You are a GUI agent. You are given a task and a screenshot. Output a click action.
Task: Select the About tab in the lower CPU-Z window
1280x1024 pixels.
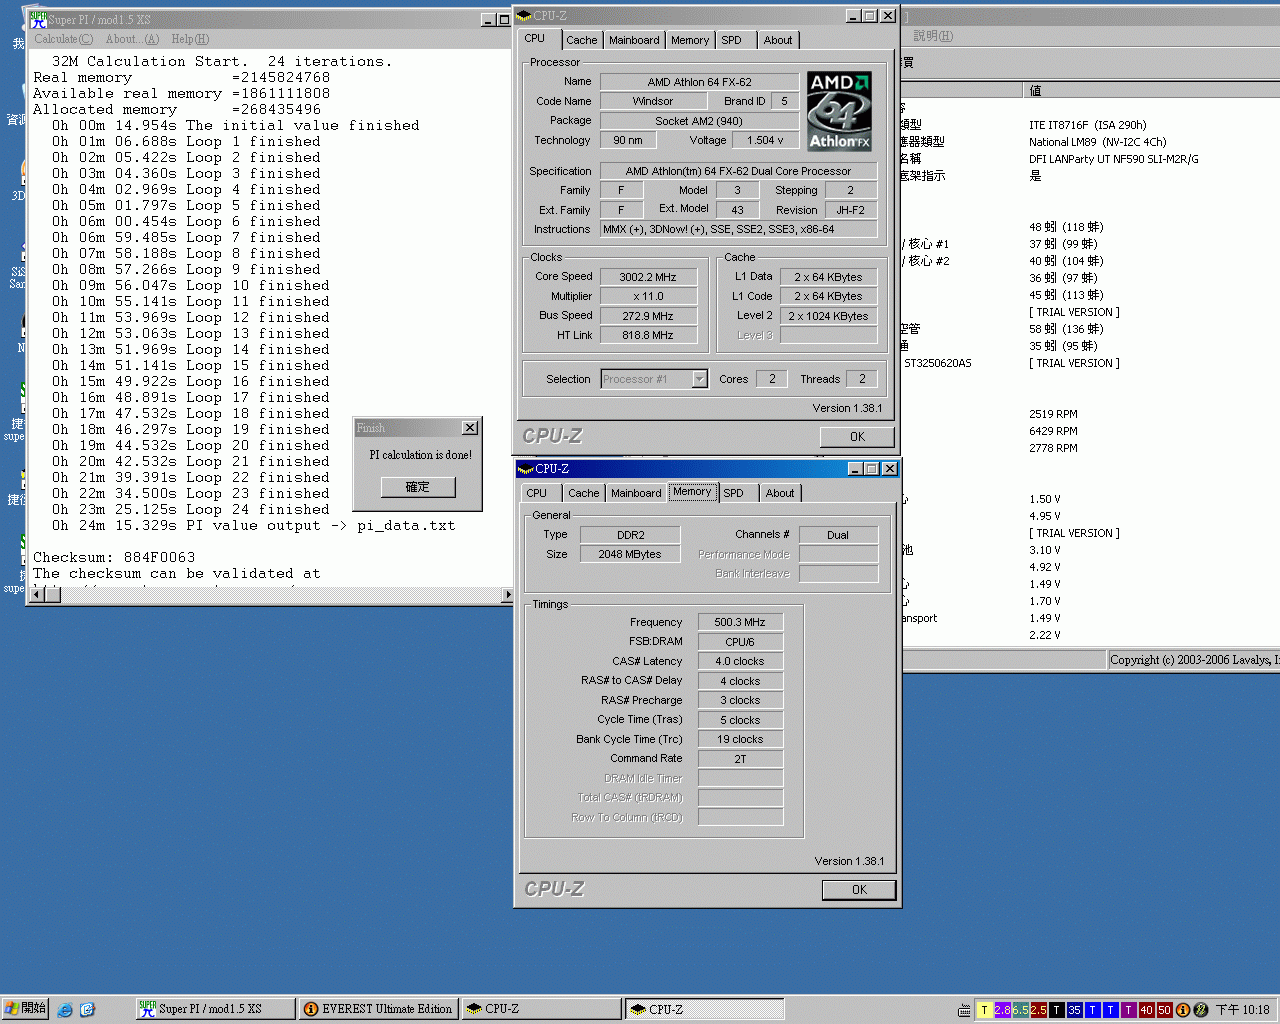click(780, 493)
